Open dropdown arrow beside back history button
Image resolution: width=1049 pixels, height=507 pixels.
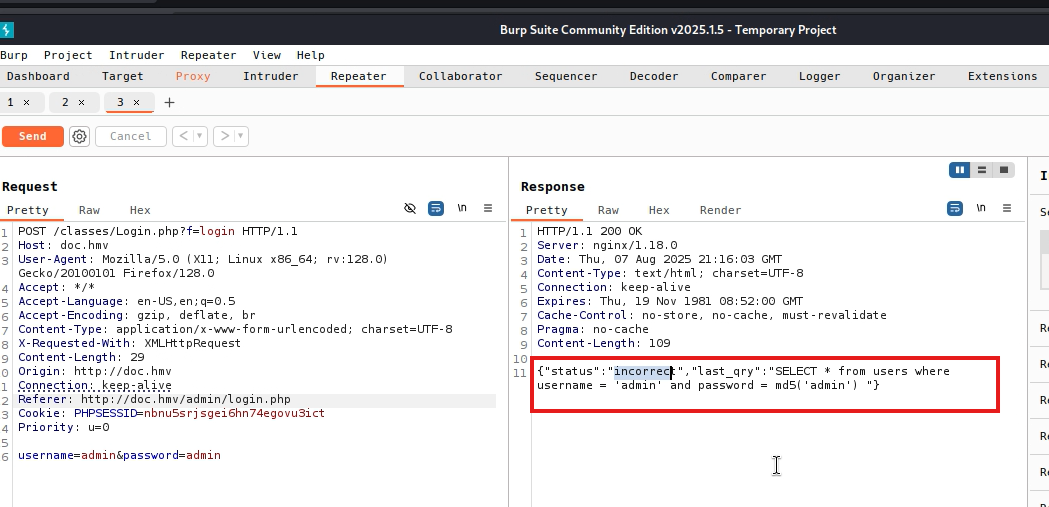click(x=199, y=136)
